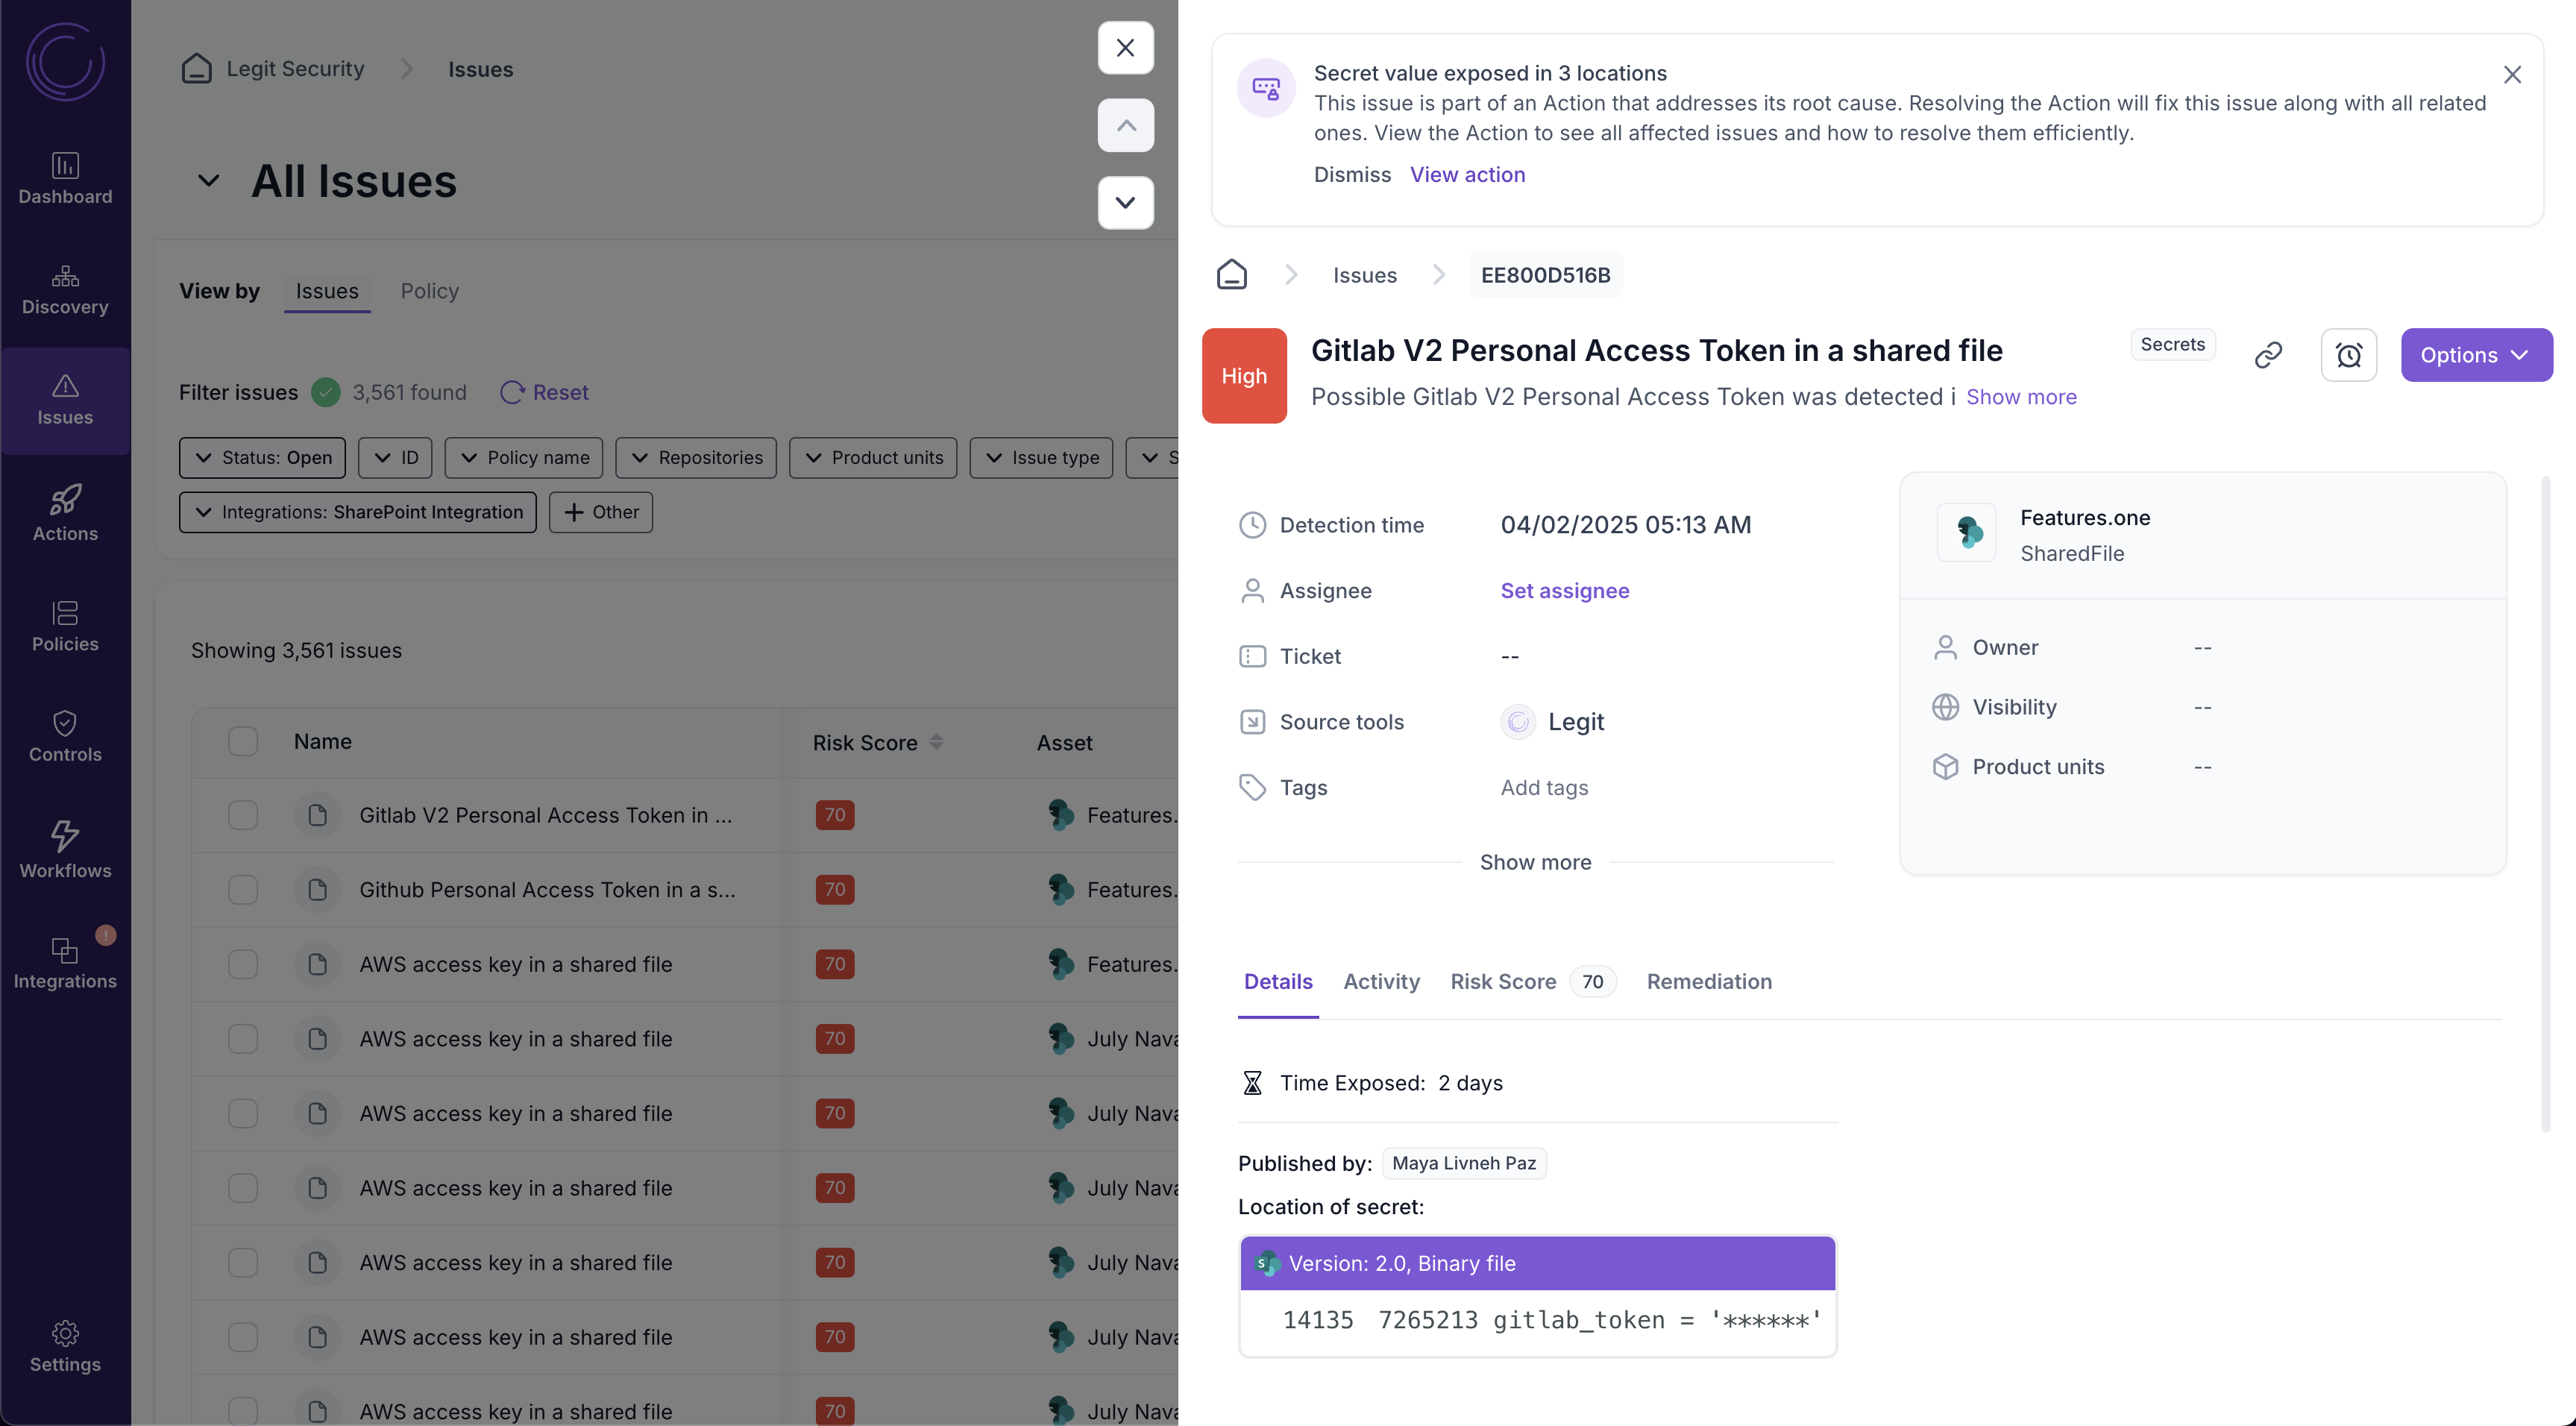Click Add tags field
2576x1426 pixels.
(x=1544, y=787)
